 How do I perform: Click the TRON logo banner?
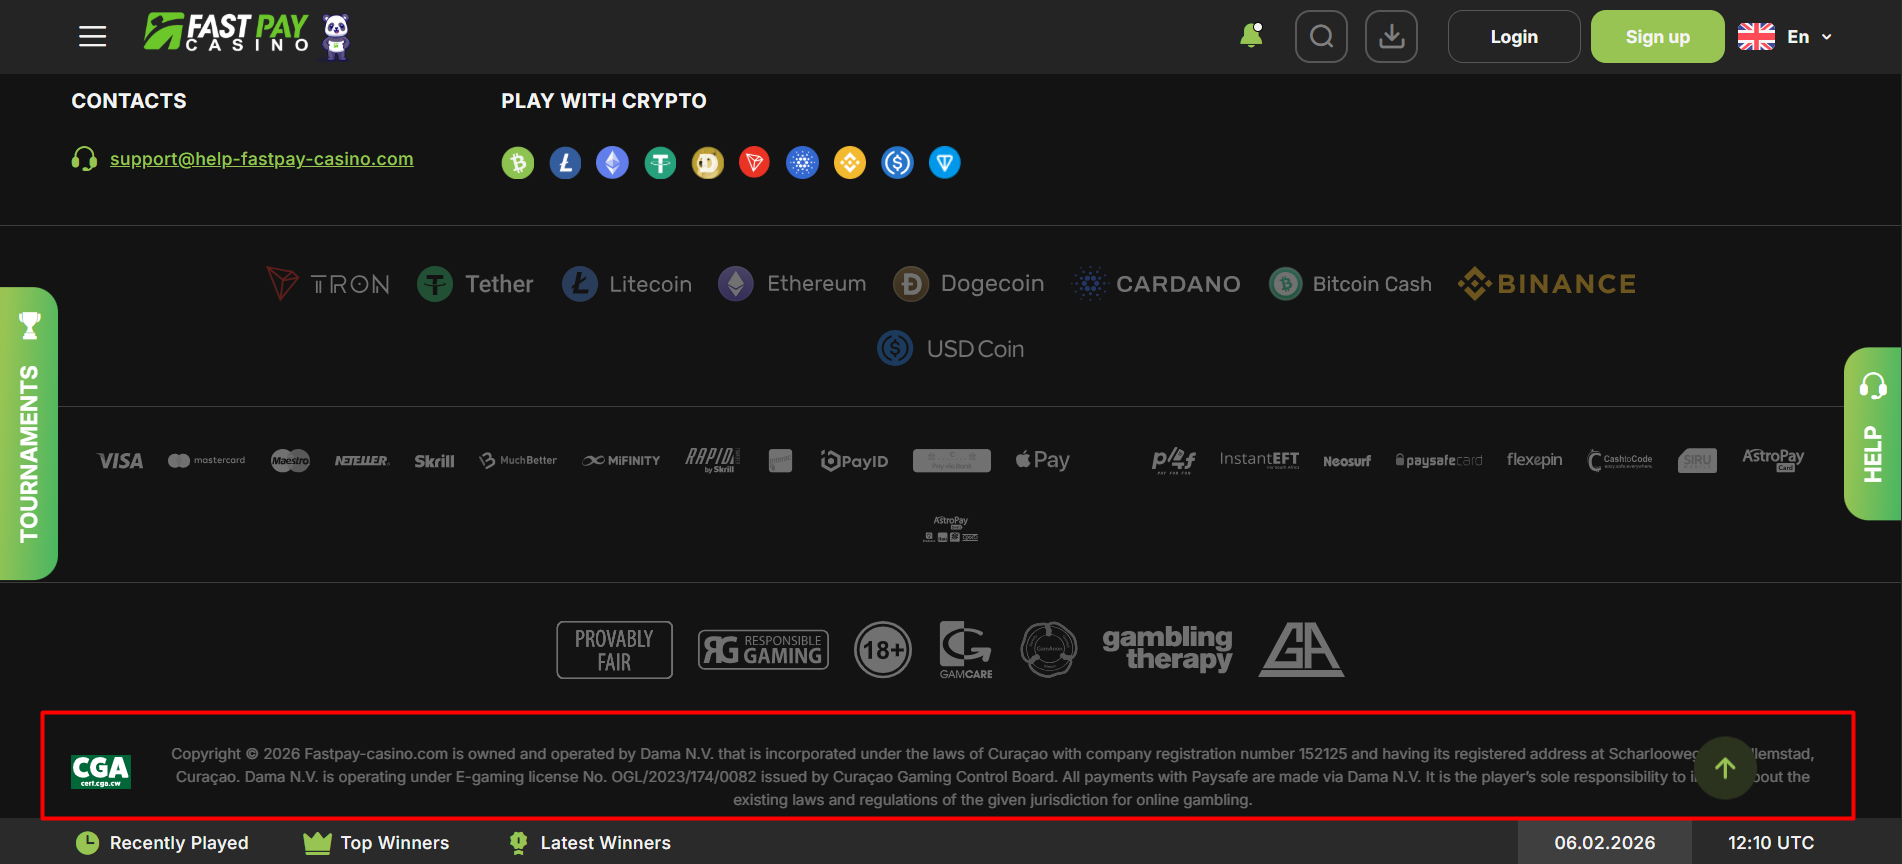click(328, 284)
